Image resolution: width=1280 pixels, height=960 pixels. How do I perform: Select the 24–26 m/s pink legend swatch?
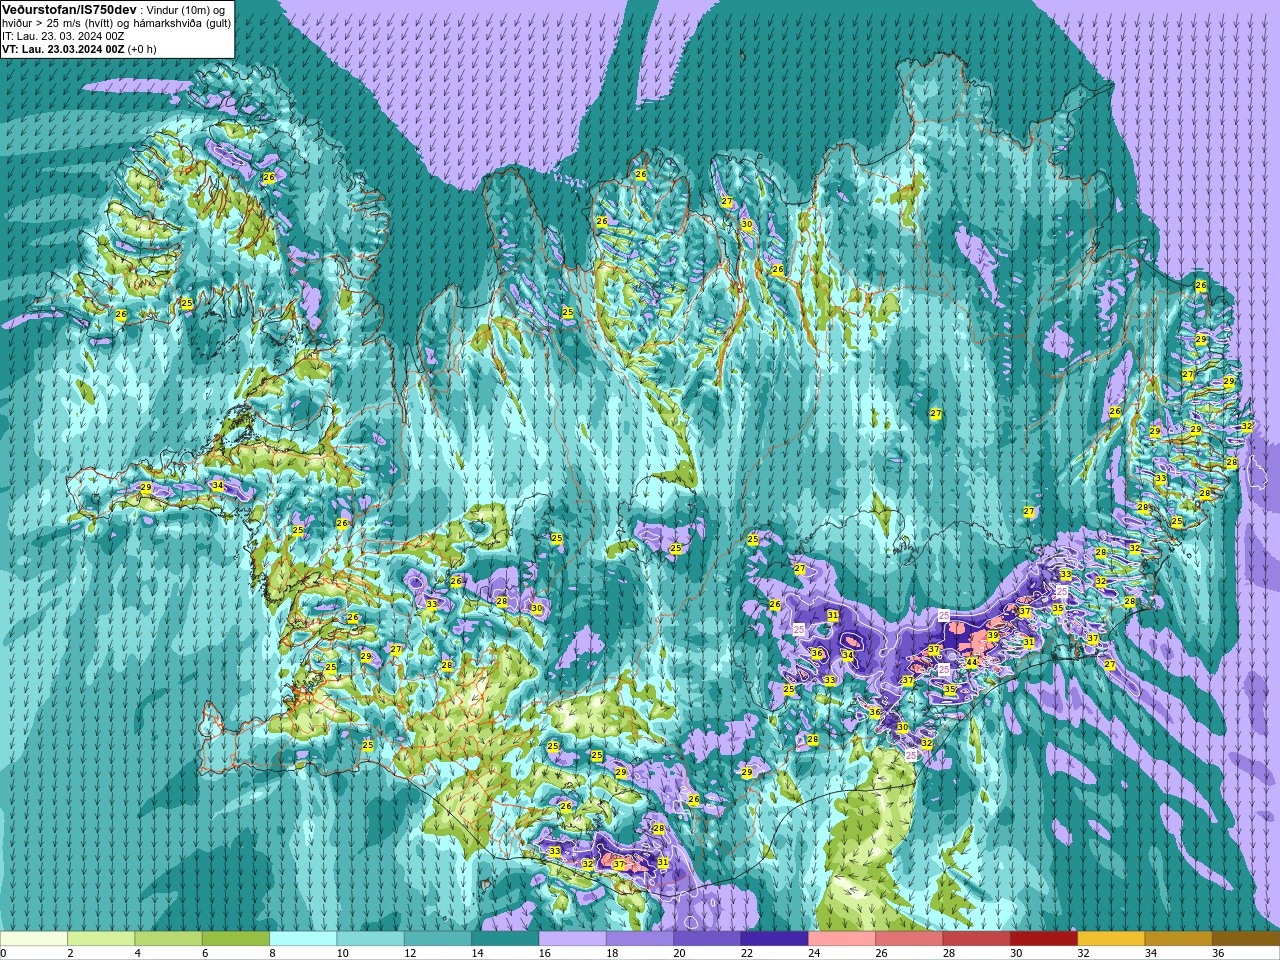(x=842, y=939)
